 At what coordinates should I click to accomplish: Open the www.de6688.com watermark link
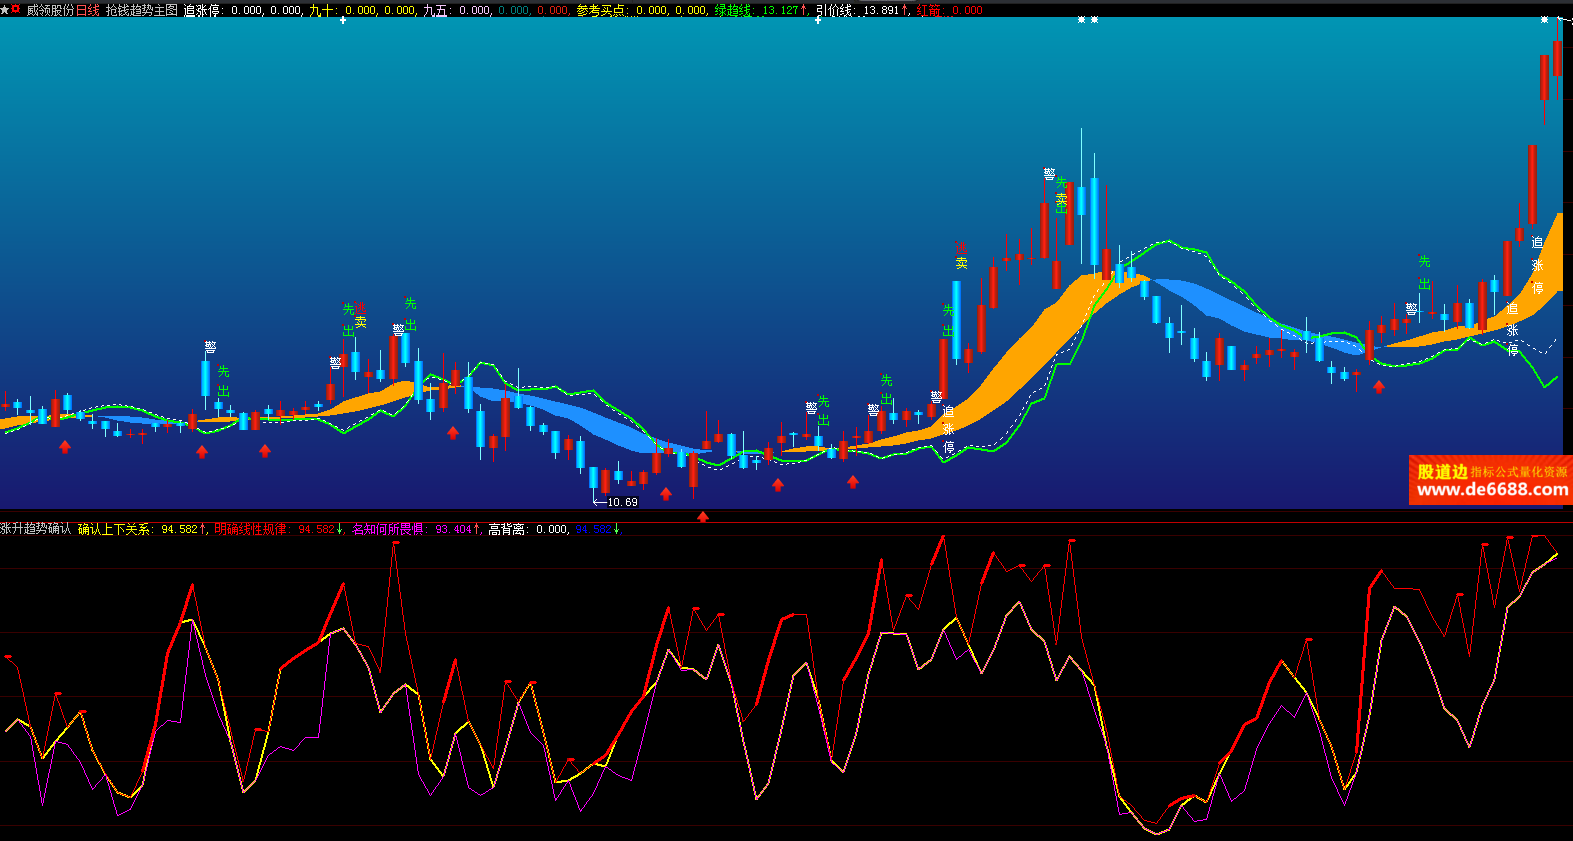(x=1492, y=490)
